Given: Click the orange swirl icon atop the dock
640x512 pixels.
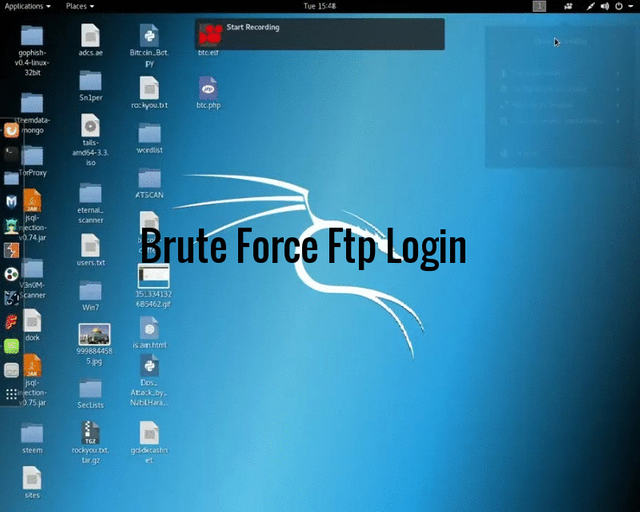Looking at the screenshot, I should point(11,131).
